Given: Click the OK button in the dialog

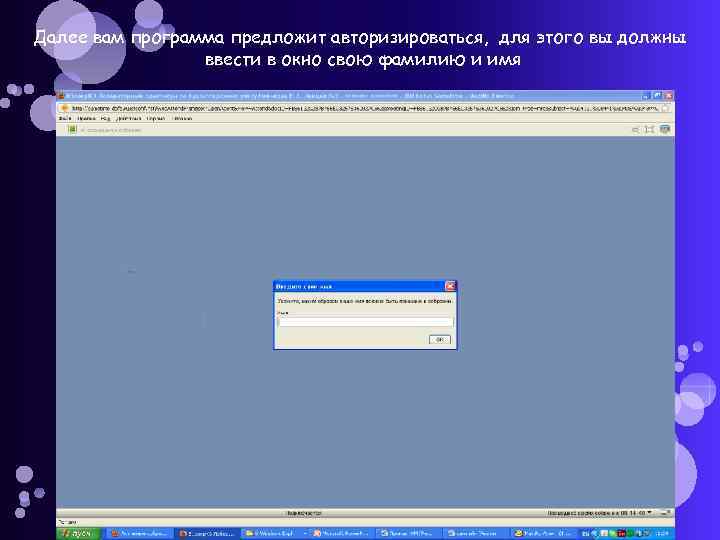Looking at the screenshot, I should tap(439, 339).
